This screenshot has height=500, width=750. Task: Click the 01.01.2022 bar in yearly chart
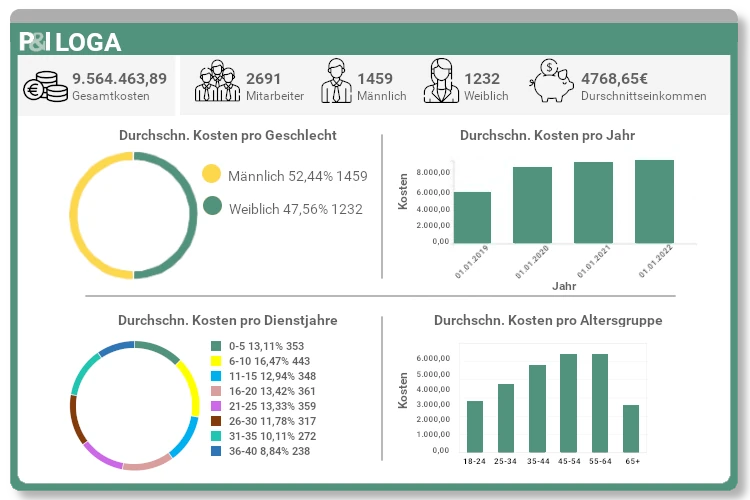[x=654, y=202]
